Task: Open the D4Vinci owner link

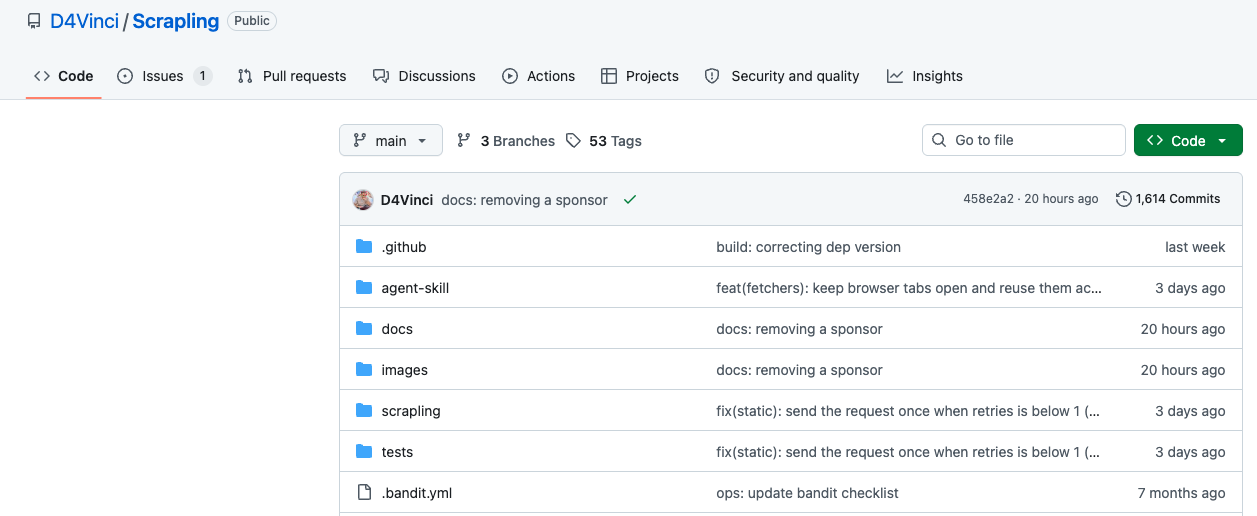Action: click(84, 21)
